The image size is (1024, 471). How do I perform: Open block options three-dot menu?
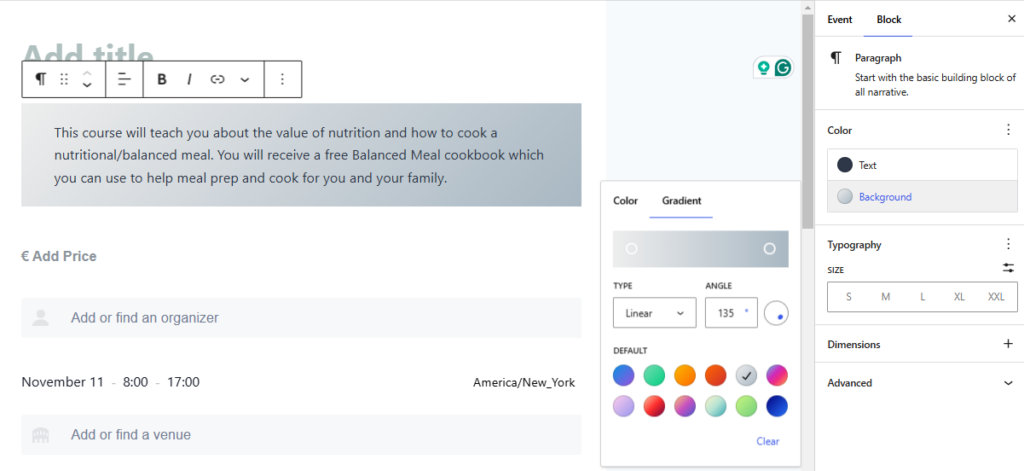point(282,79)
